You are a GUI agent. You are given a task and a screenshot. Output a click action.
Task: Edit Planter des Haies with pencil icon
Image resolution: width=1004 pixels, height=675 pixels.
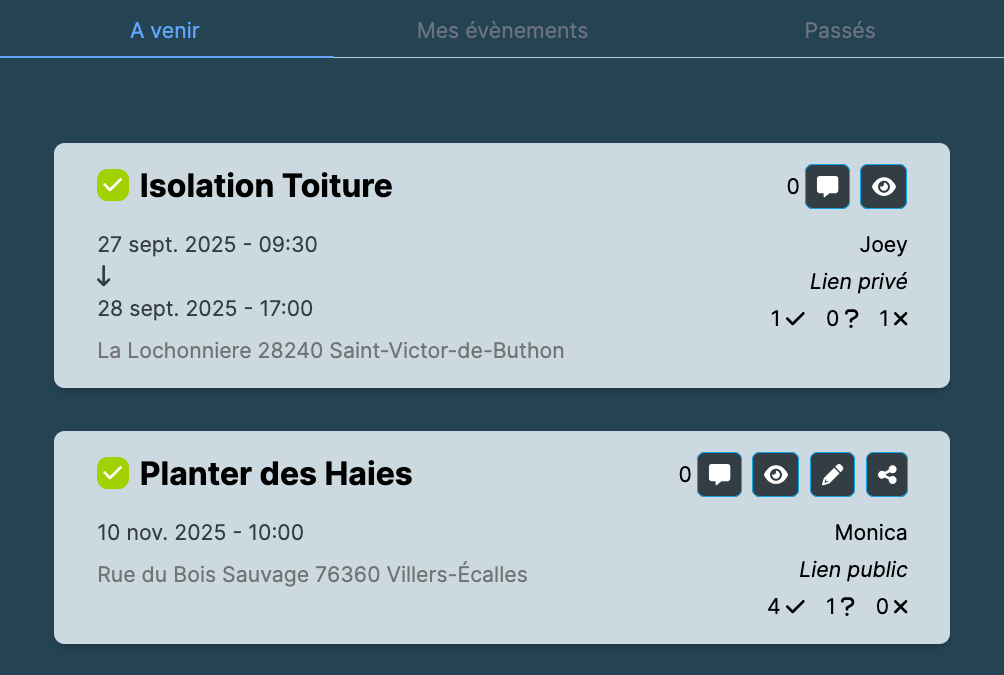point(831,475)
